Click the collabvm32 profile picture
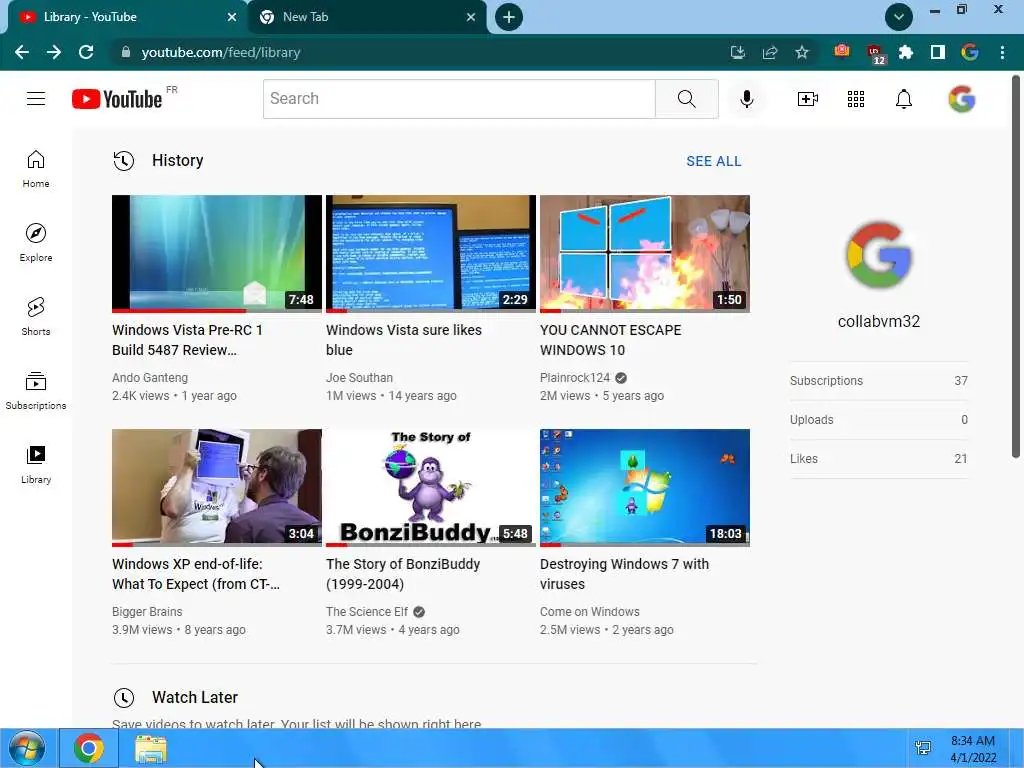1024x768 pixels. [879, 255]
